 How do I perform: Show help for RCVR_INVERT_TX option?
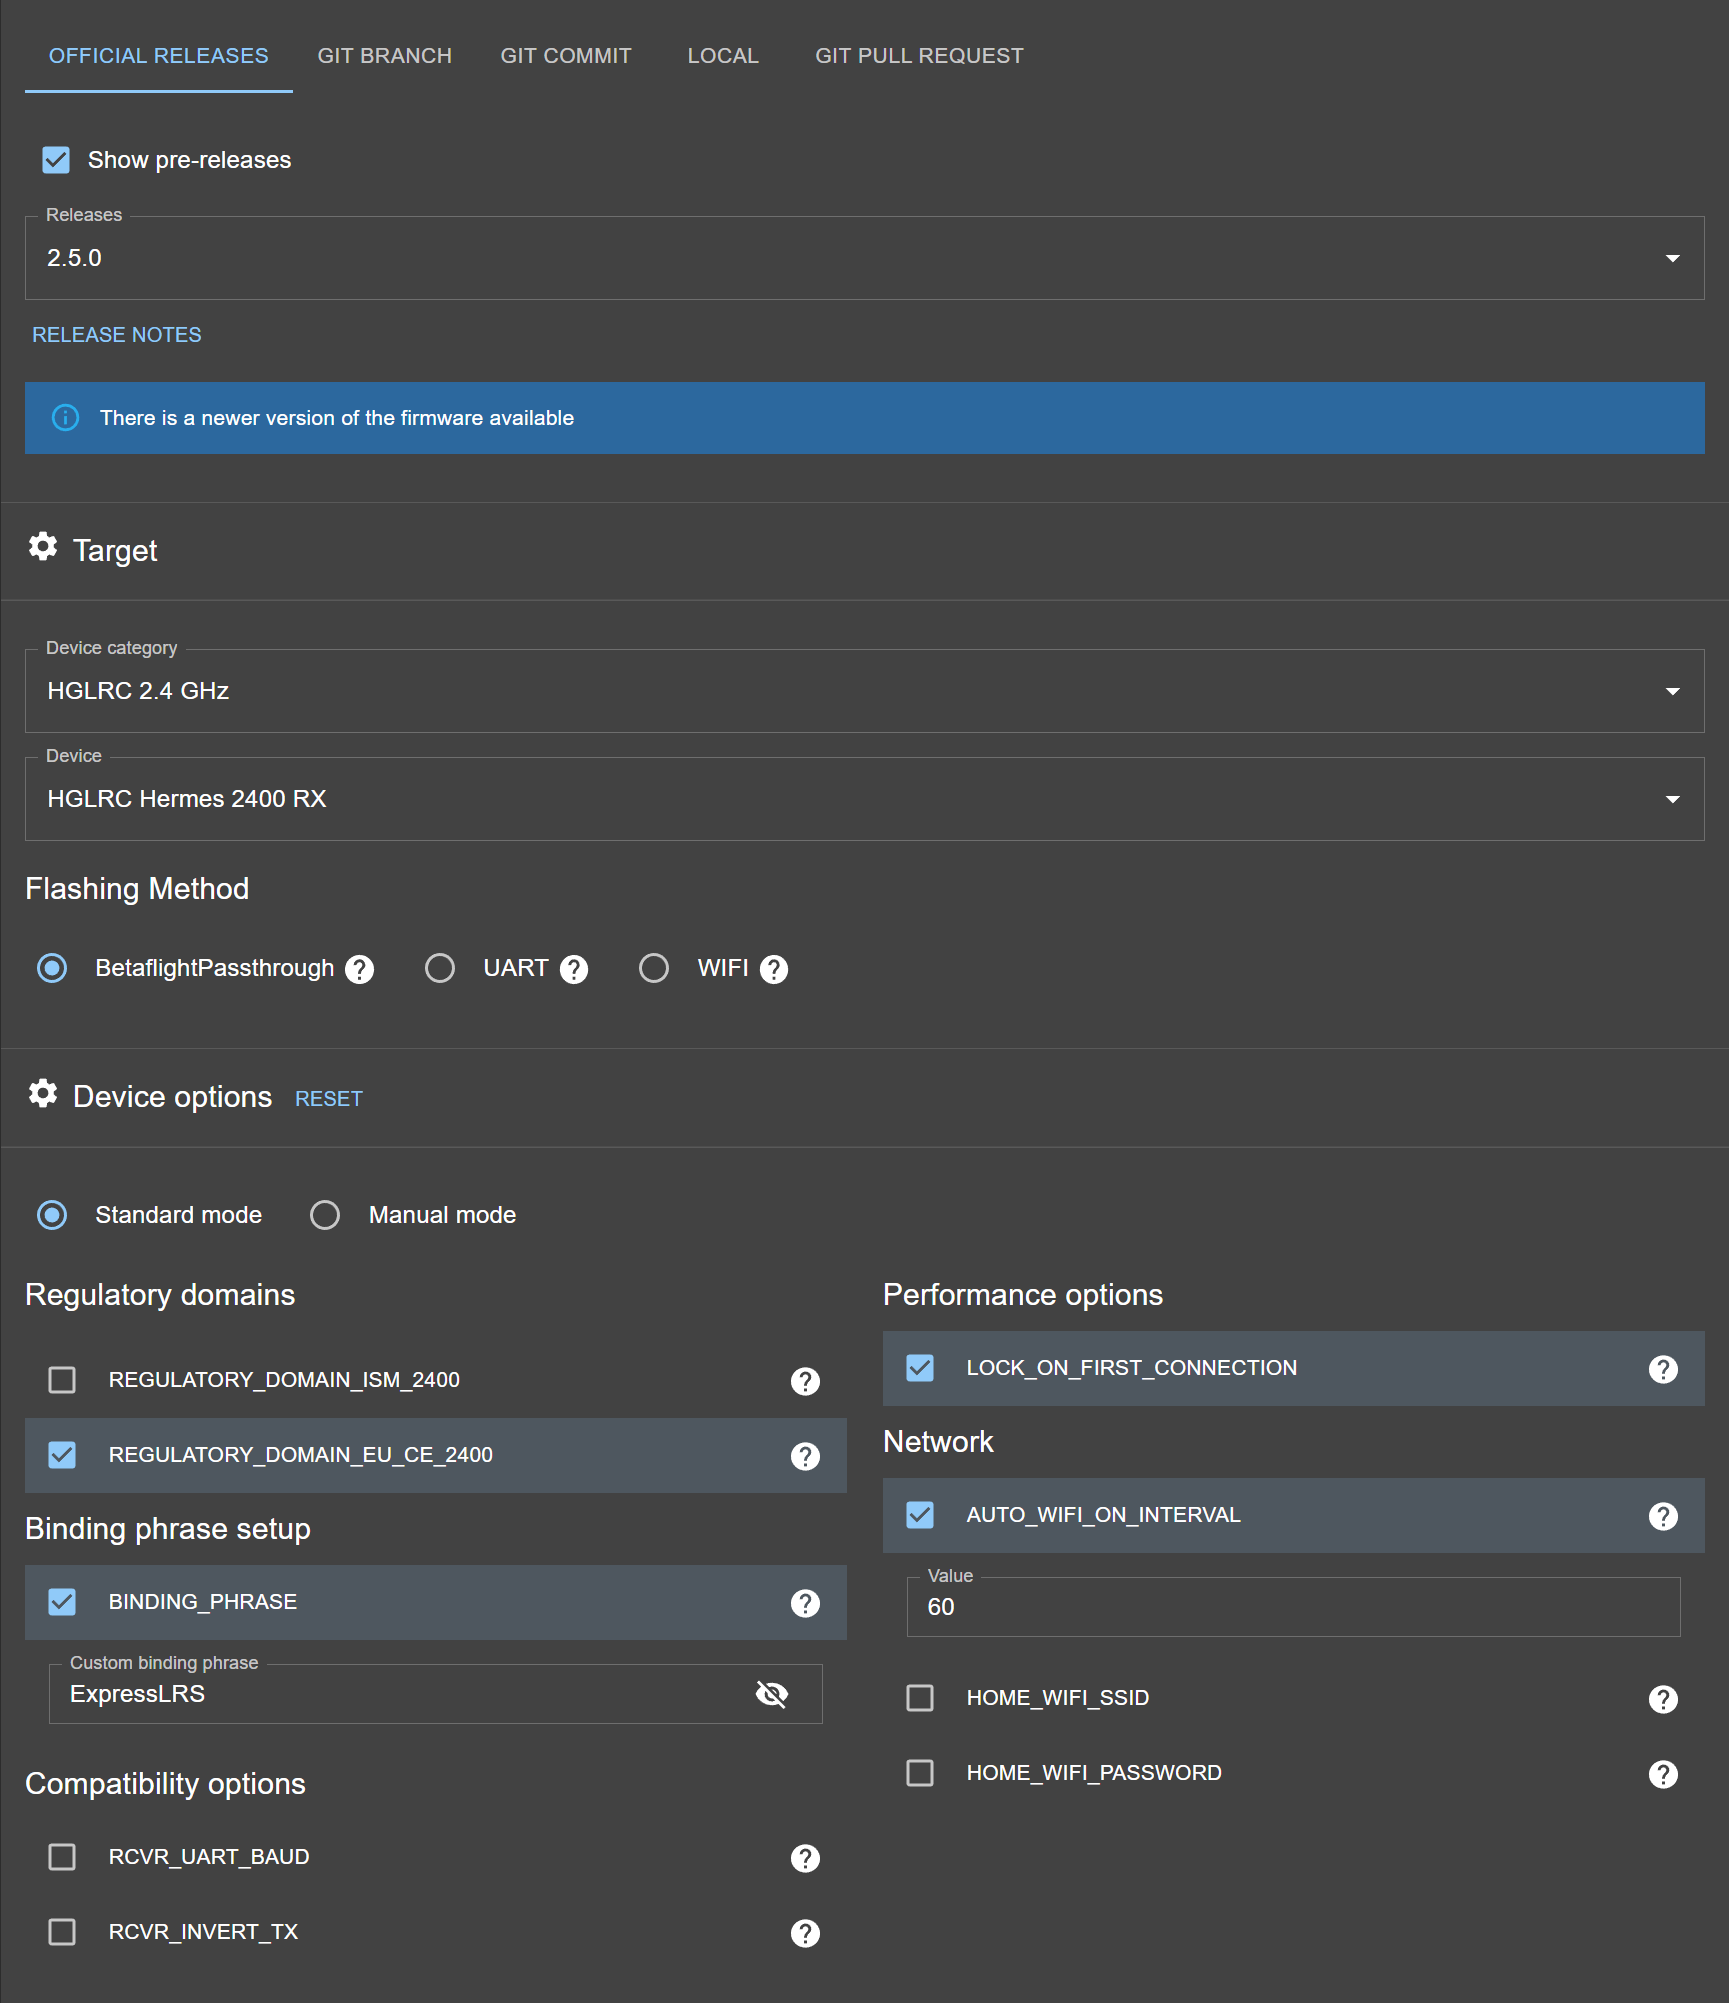point(805,1933)
